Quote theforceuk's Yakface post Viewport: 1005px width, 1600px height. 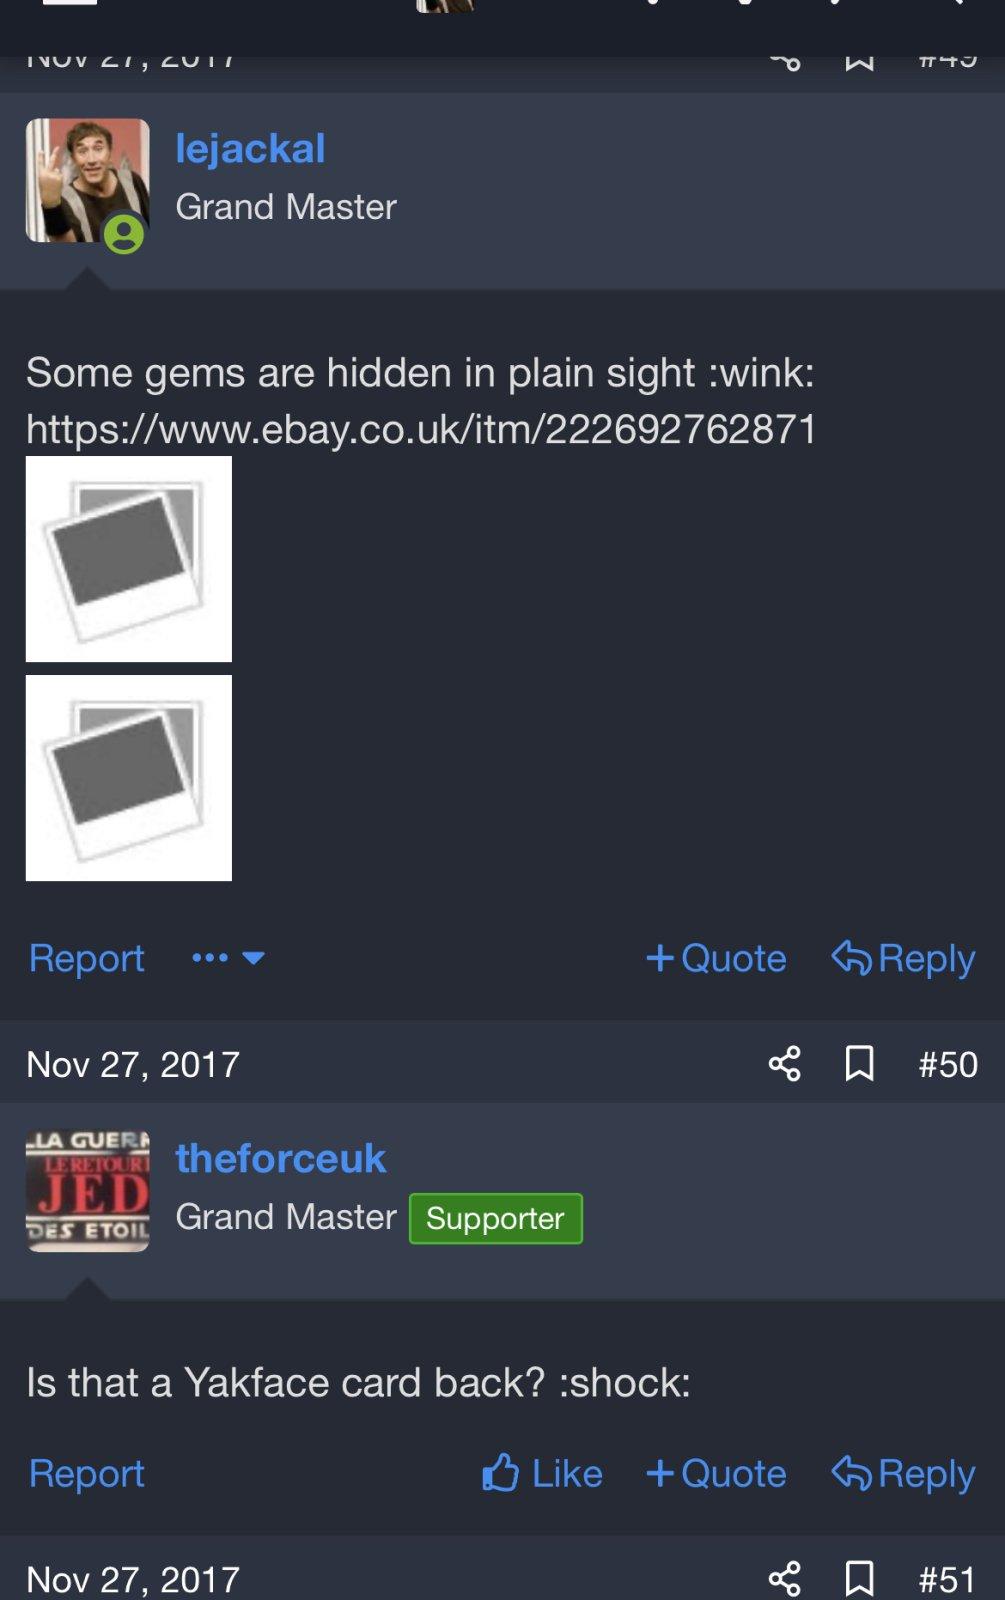coord(716,1473)
